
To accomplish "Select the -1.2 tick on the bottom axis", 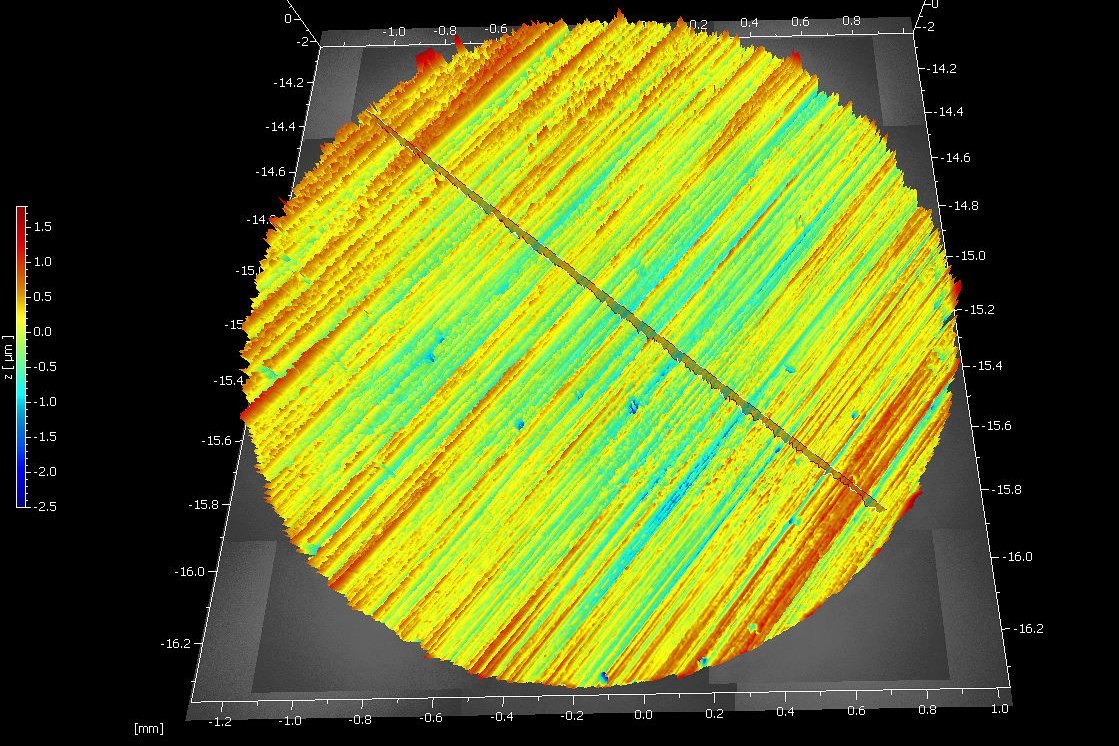I will click(x=220, y=721).
